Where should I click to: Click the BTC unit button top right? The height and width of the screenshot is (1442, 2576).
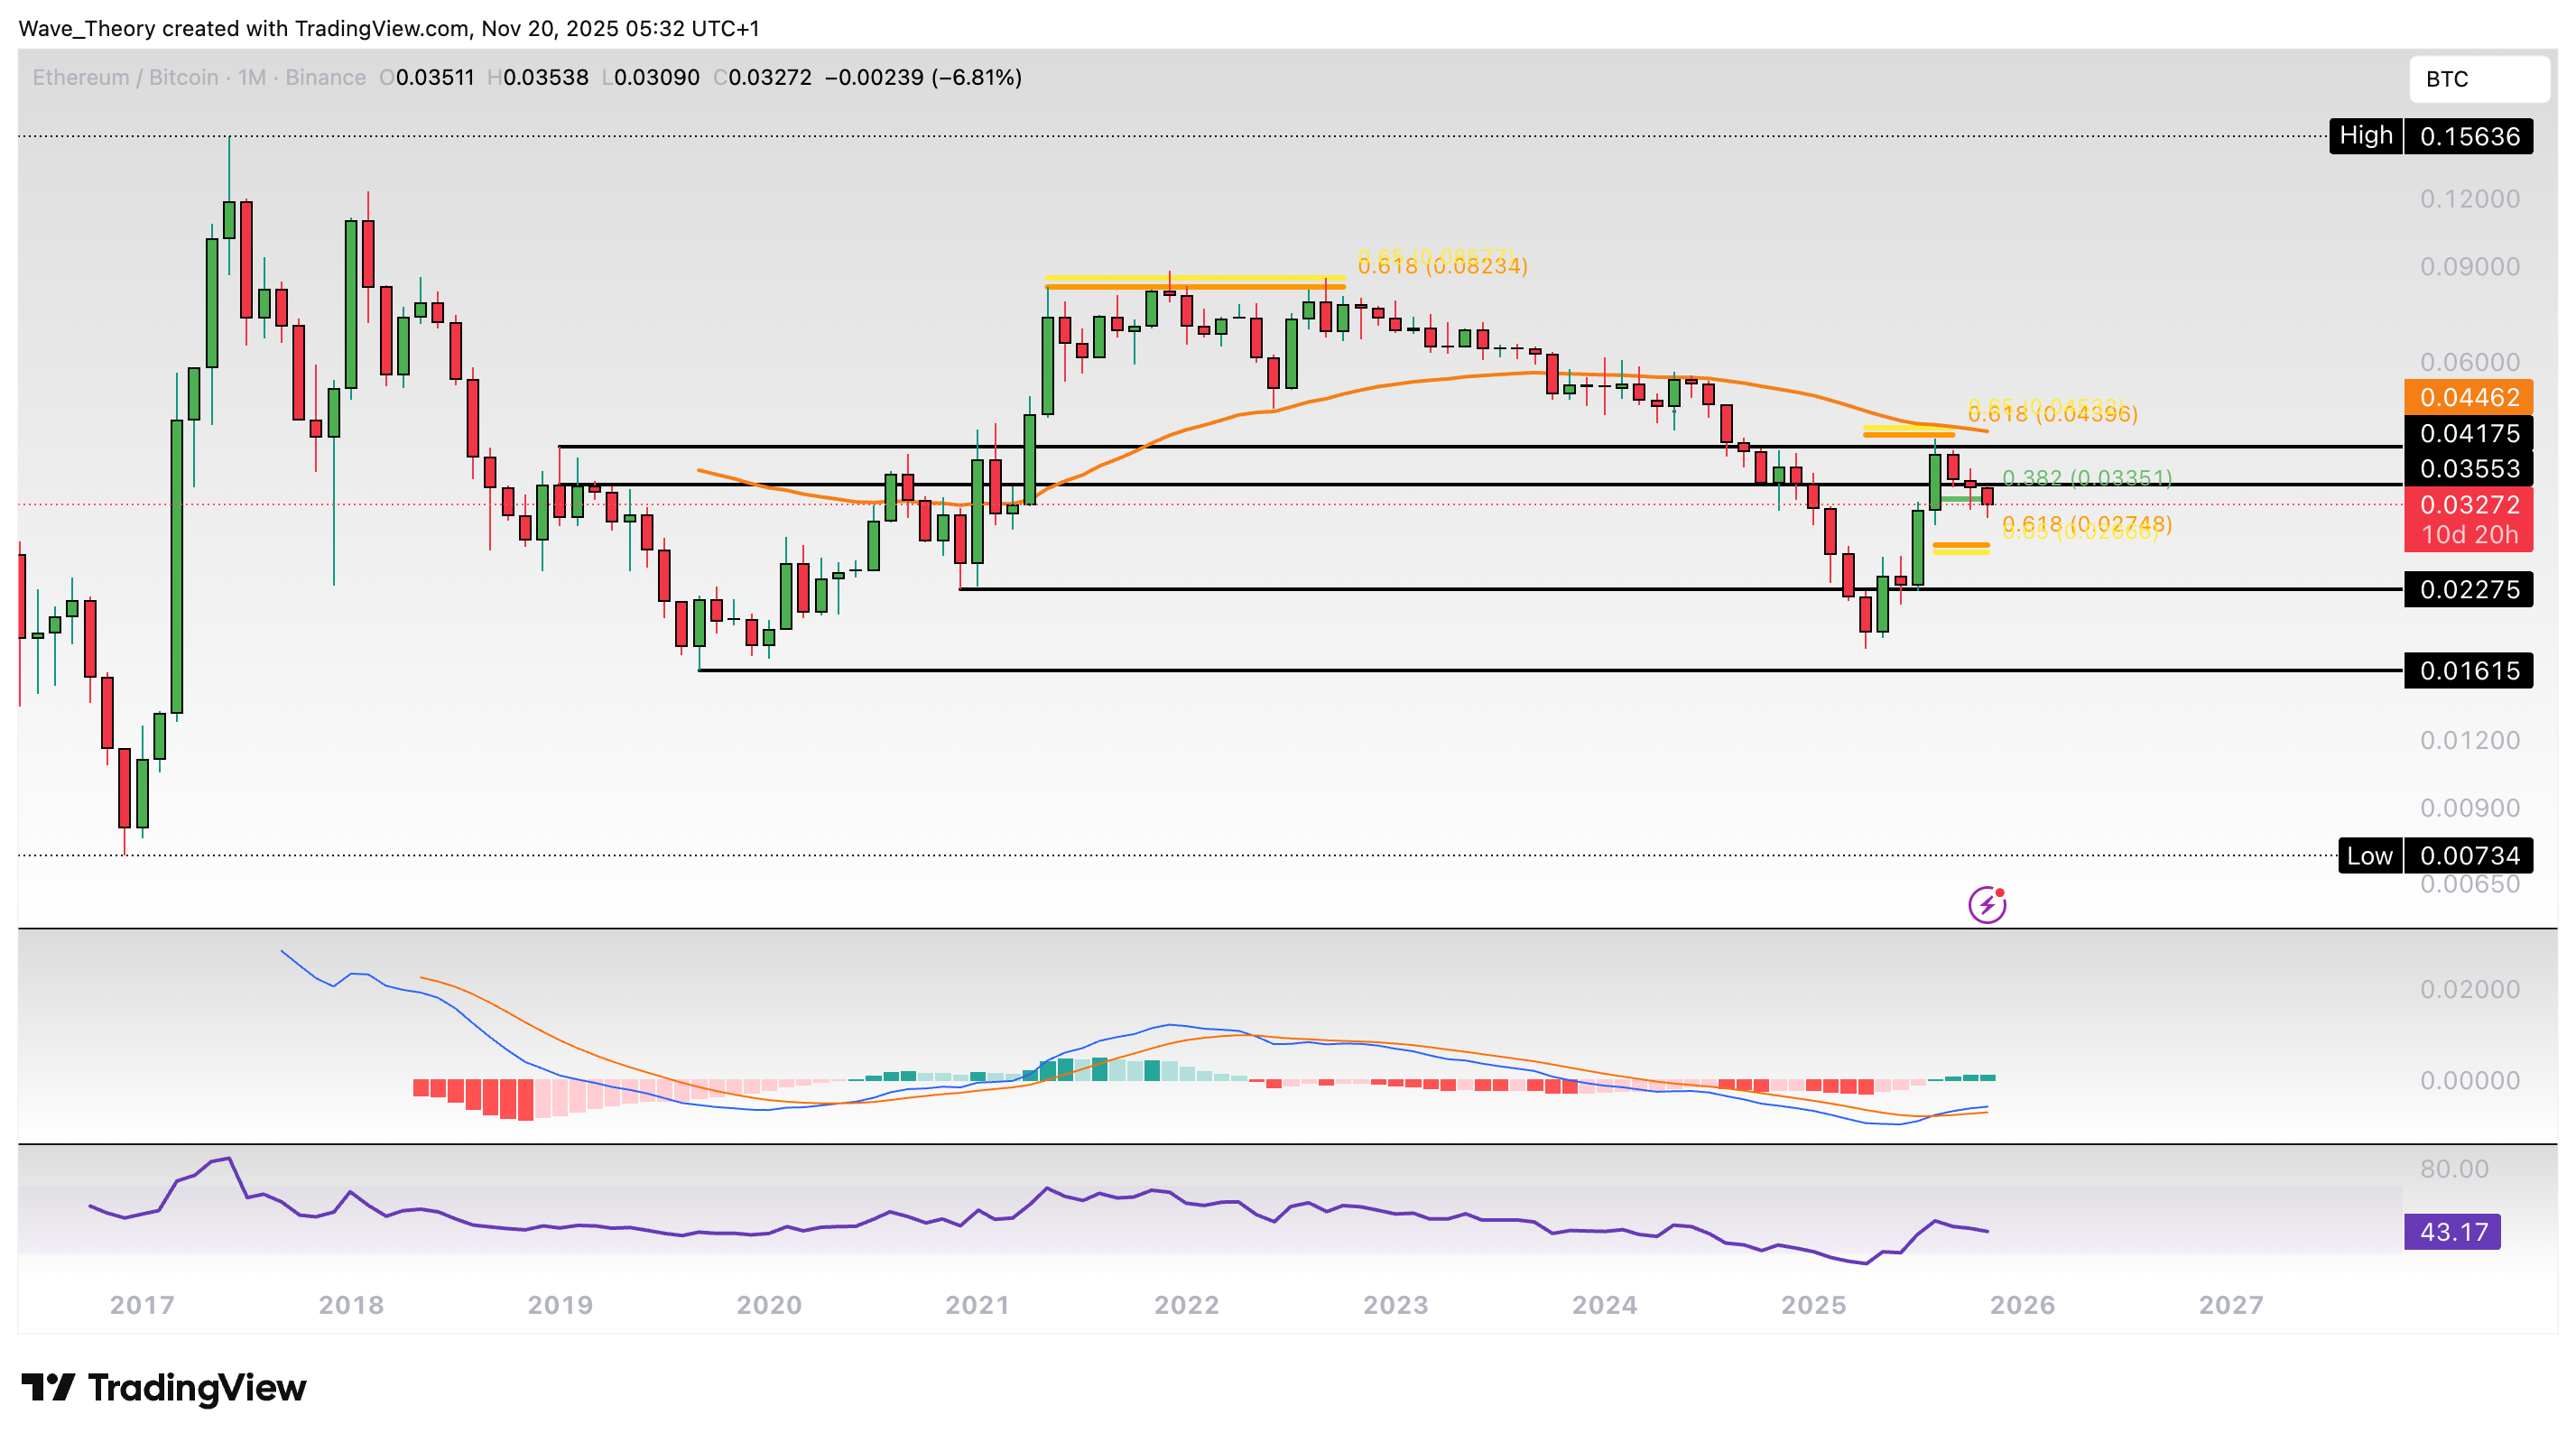point(2477,79)
